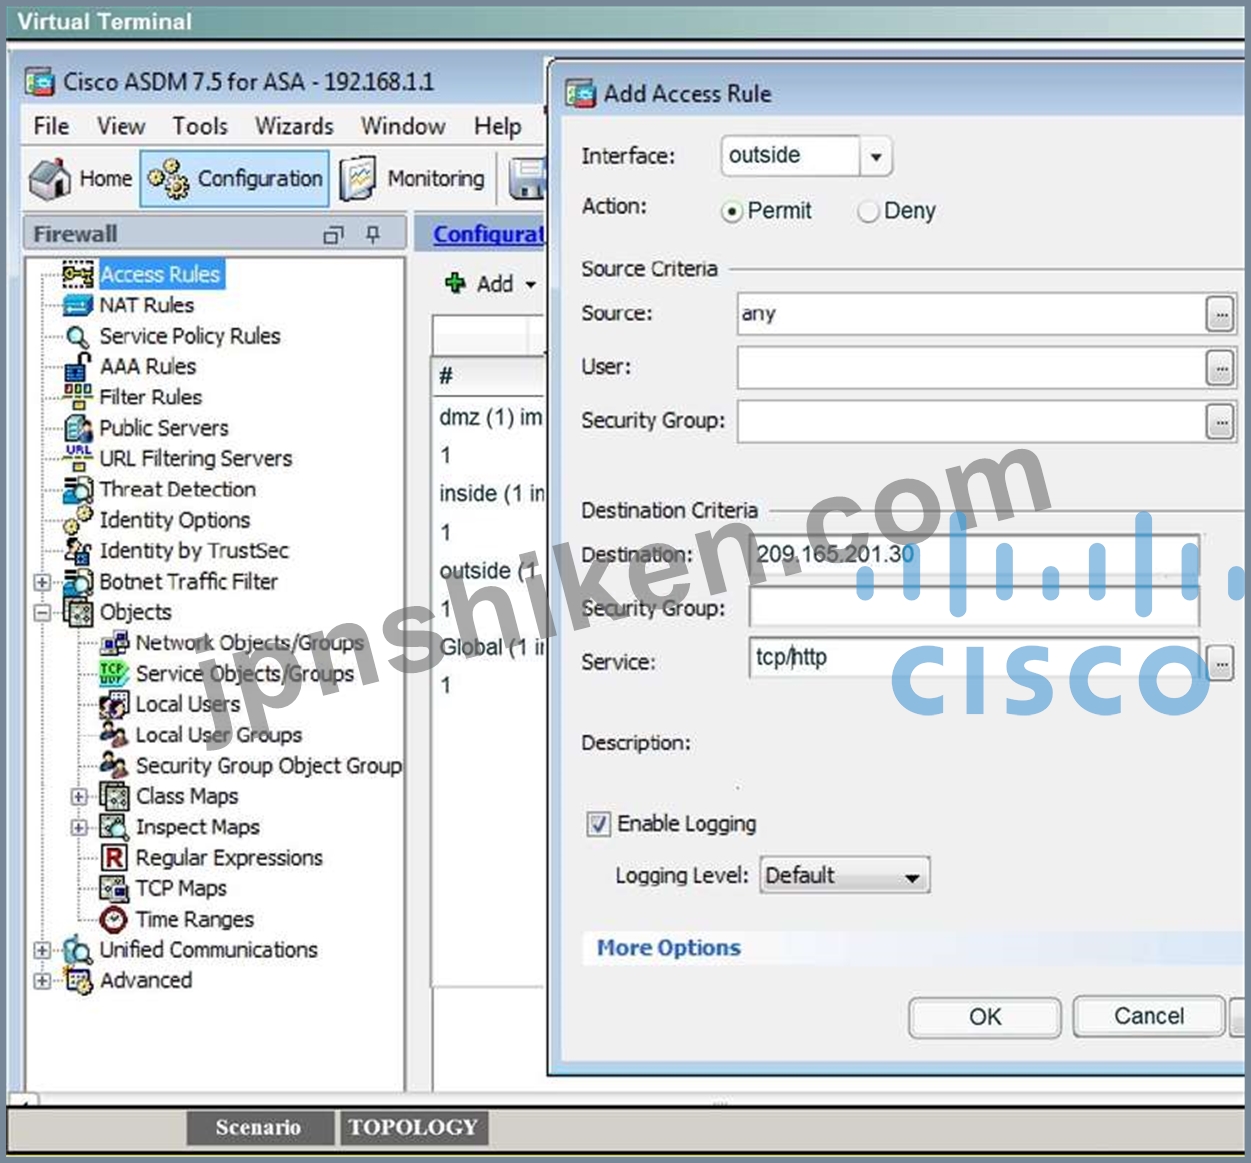Open the TCP Maps icon

pyautogui.click(x=115, y=888)
